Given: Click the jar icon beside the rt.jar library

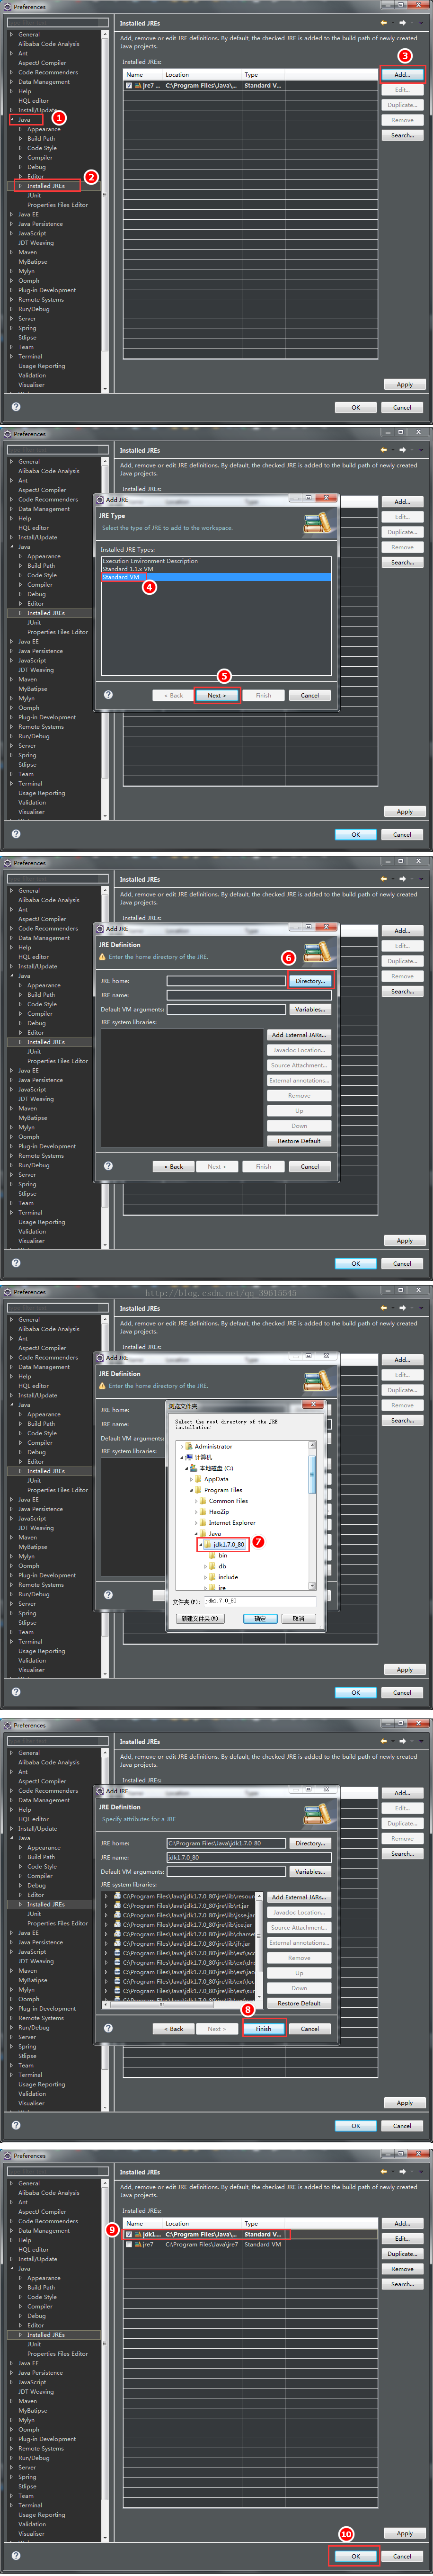Looking at the screenshot, I should tap(117, 1905).
